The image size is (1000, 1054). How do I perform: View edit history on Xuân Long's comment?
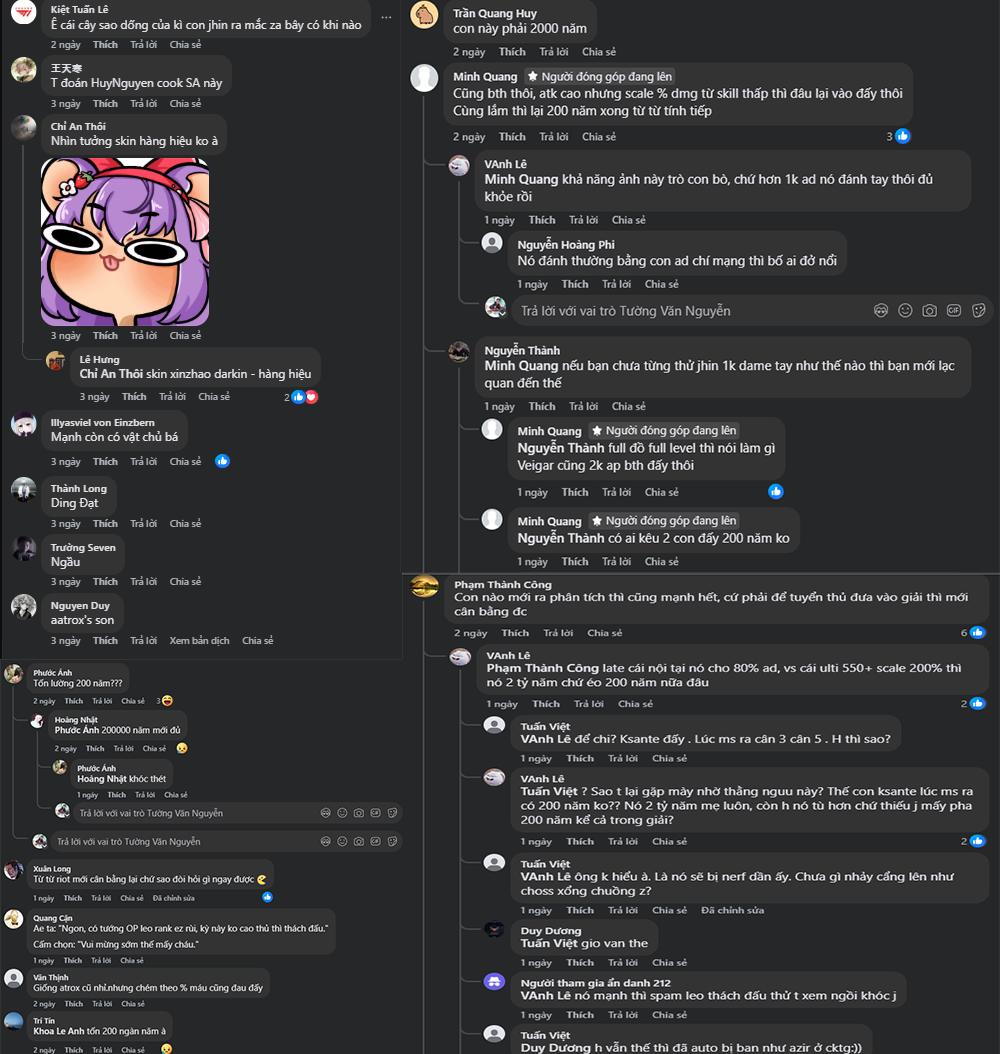173,898
